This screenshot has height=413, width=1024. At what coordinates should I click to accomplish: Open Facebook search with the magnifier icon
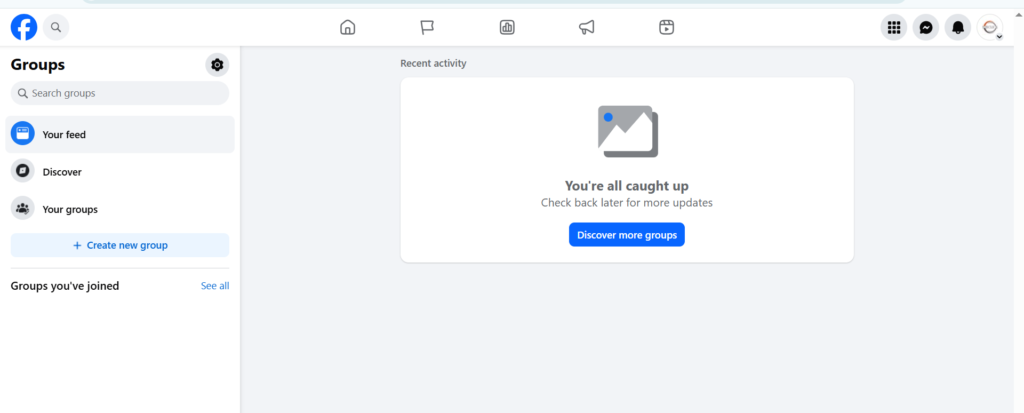pos(56,28)
